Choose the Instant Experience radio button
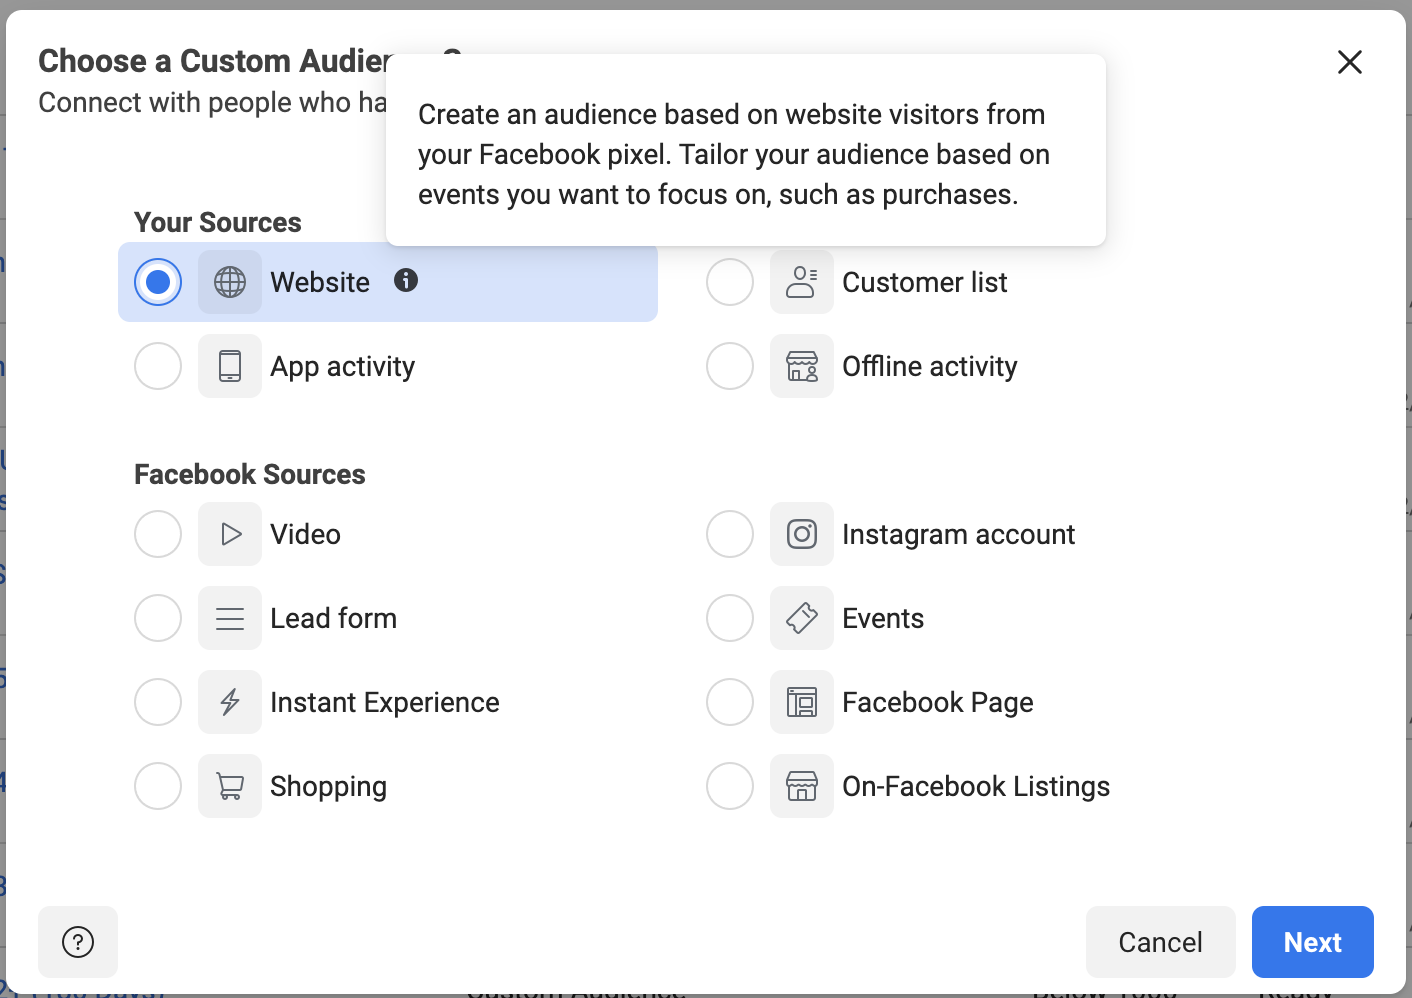Image resolution: width=1412 pixels, height=998 pixels. [x=158, y=702]
